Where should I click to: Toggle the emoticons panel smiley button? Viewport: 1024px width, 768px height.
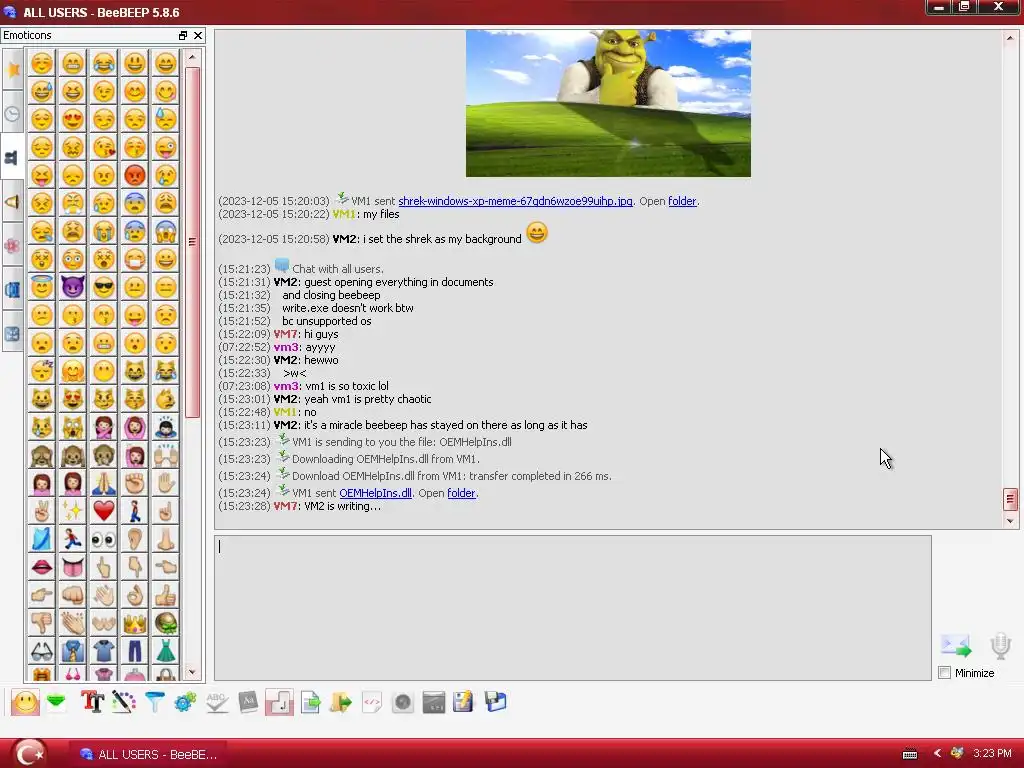point(25,703)
